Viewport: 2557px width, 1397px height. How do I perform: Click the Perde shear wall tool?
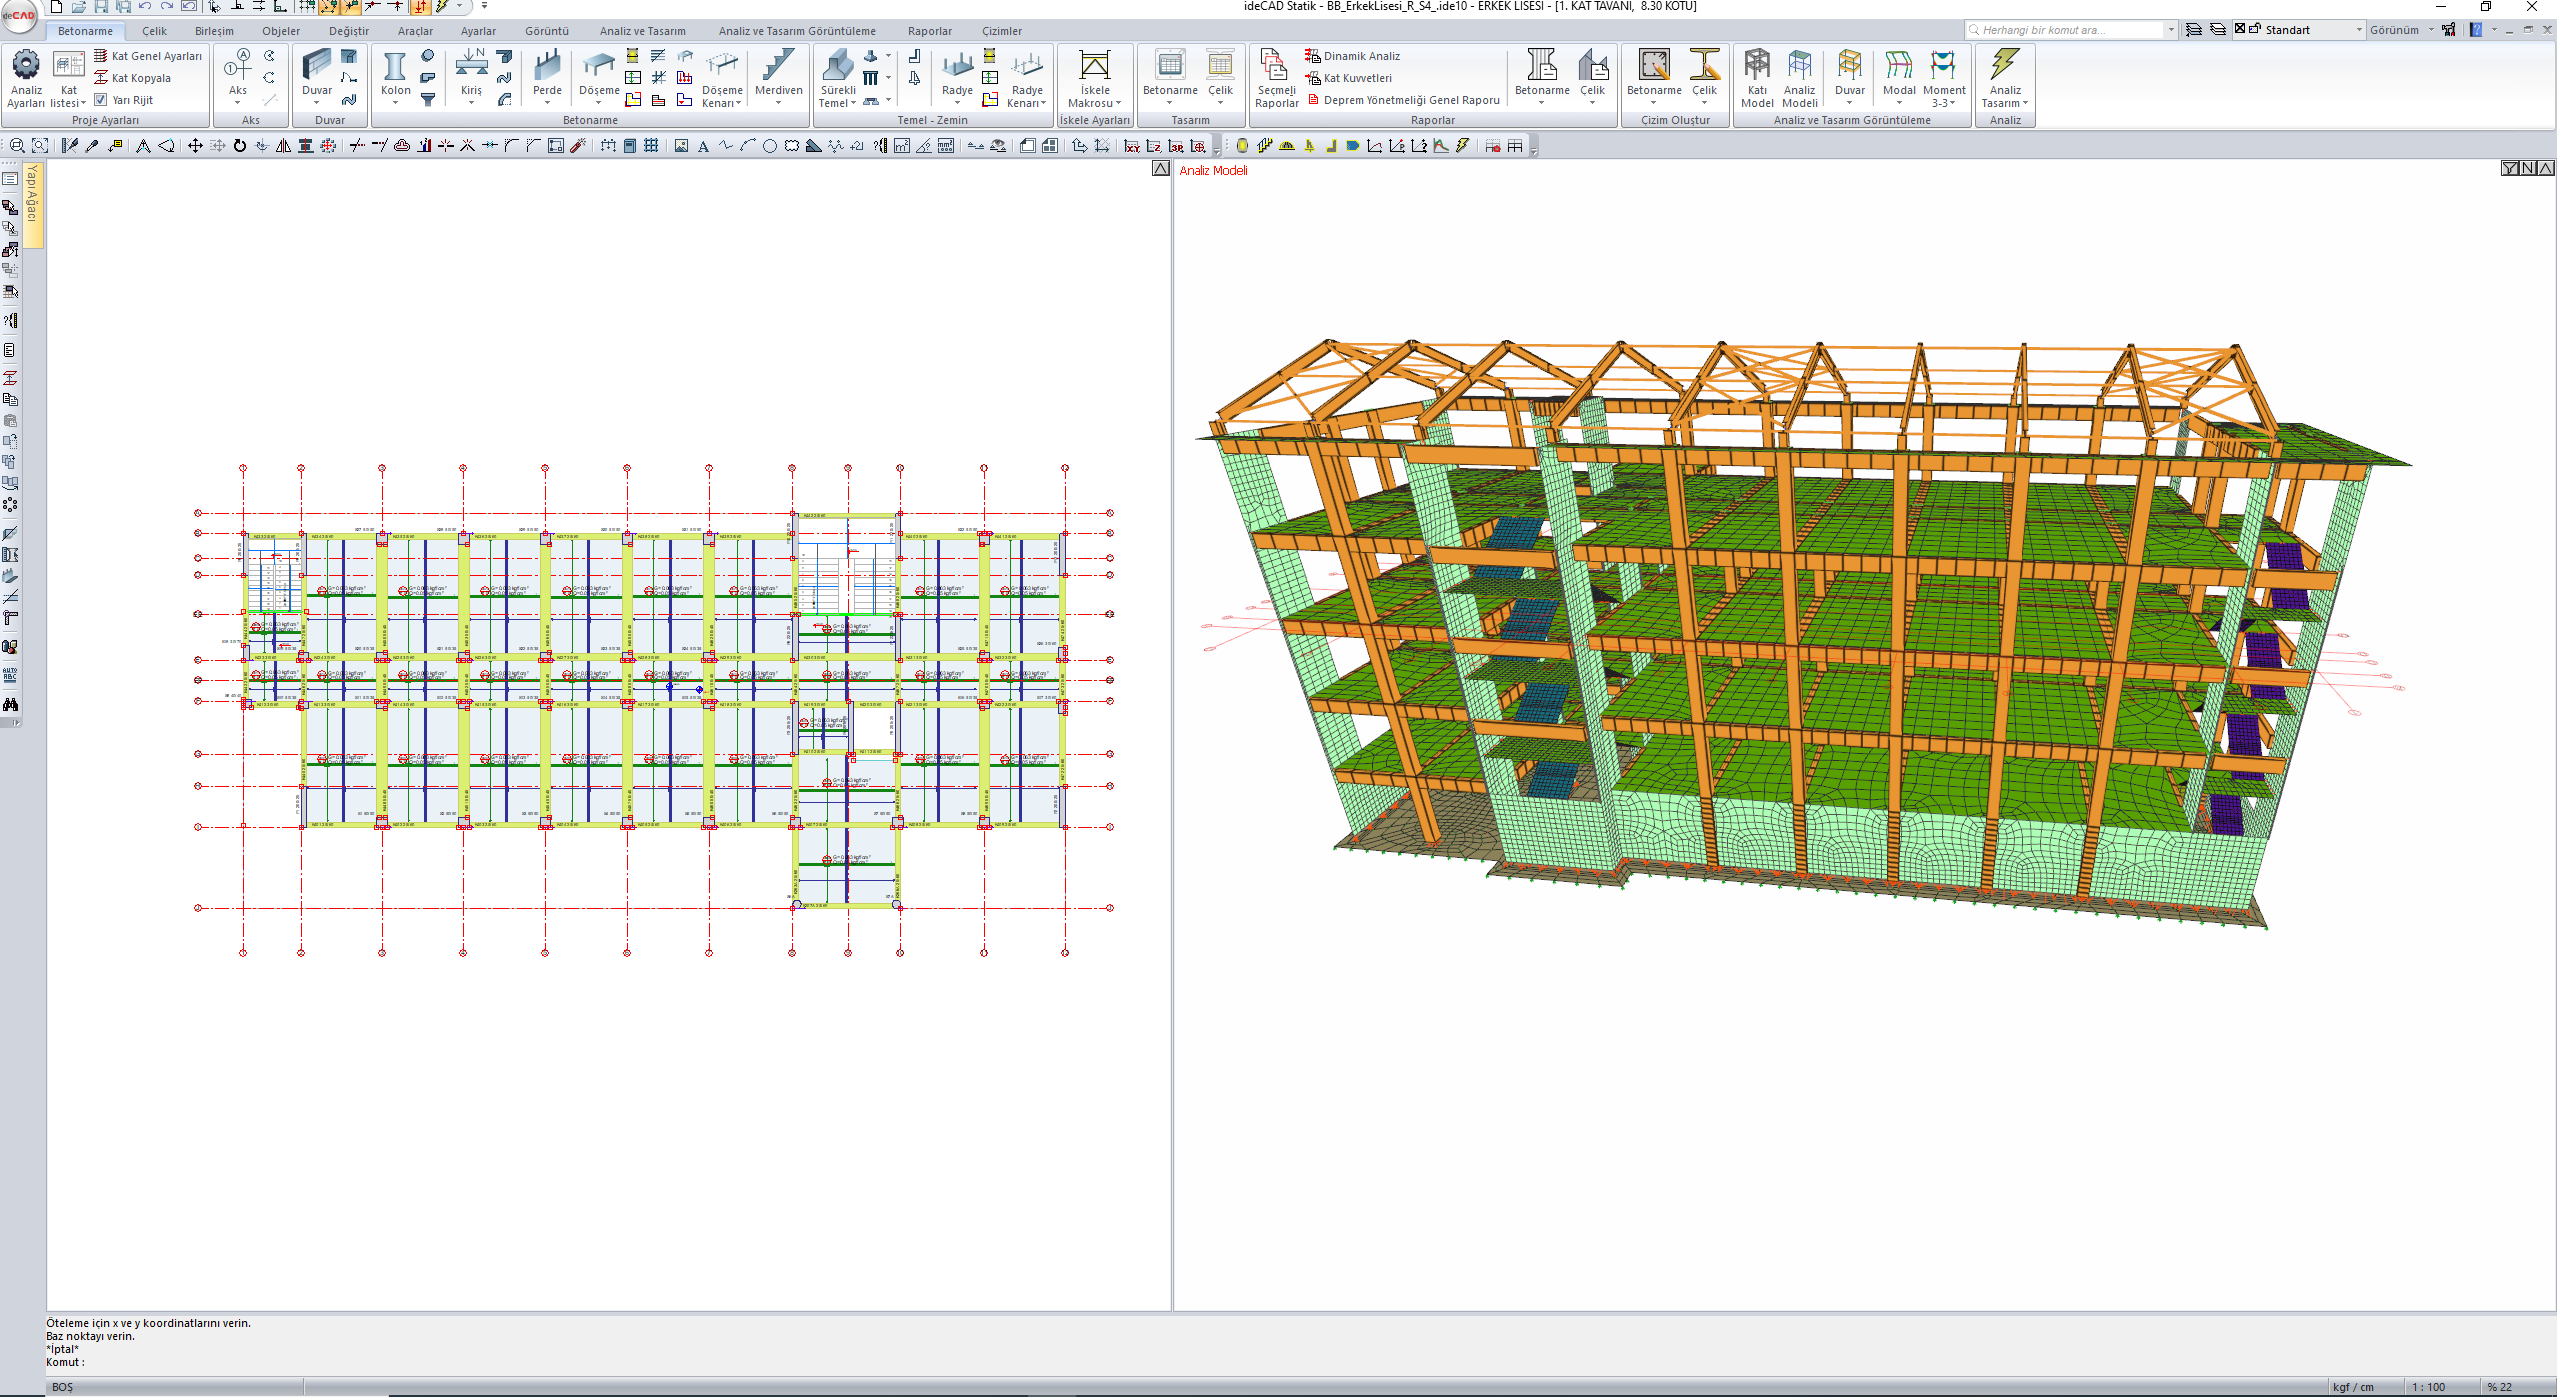pos(547,68)
